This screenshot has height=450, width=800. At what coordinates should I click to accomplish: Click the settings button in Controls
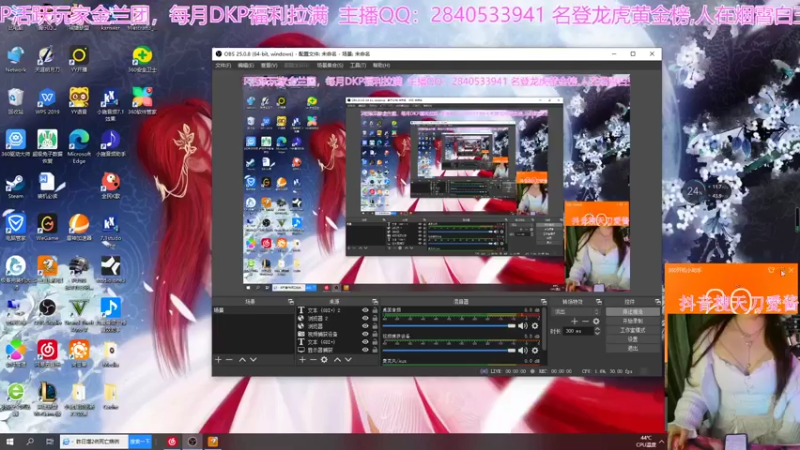633,339
